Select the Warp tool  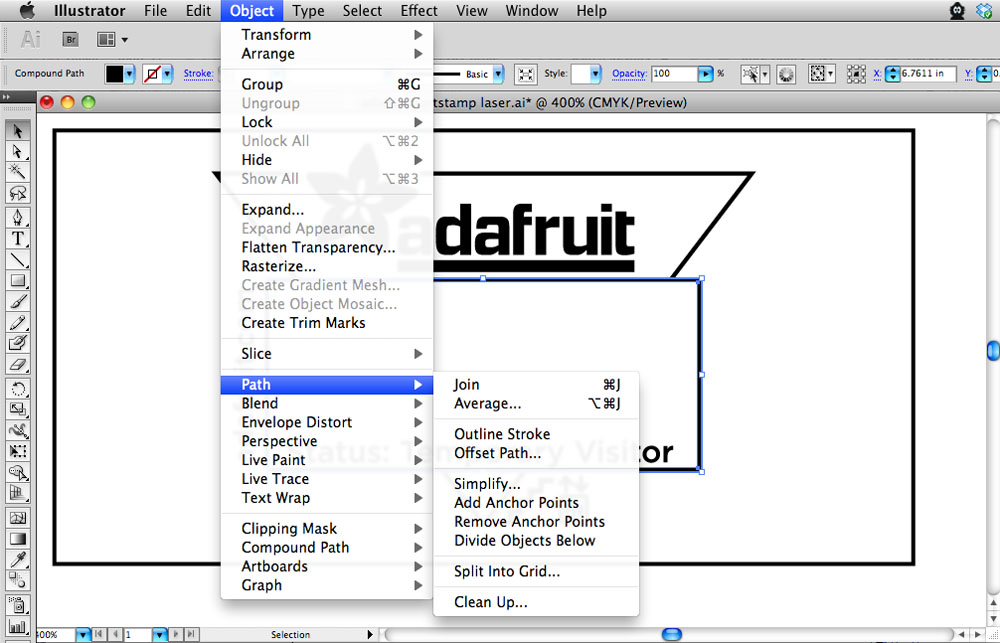pos(18,431)
